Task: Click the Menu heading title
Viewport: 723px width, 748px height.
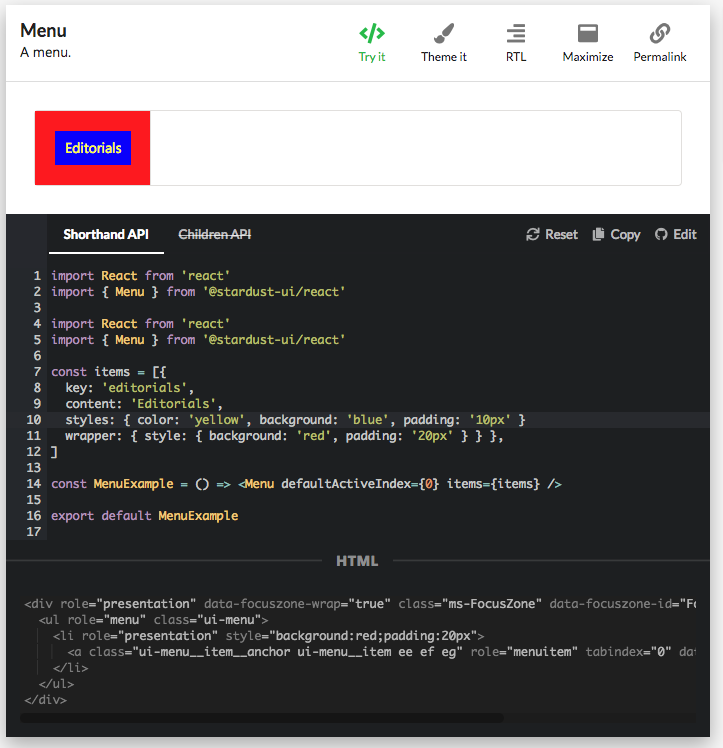Action: (43, 31)
